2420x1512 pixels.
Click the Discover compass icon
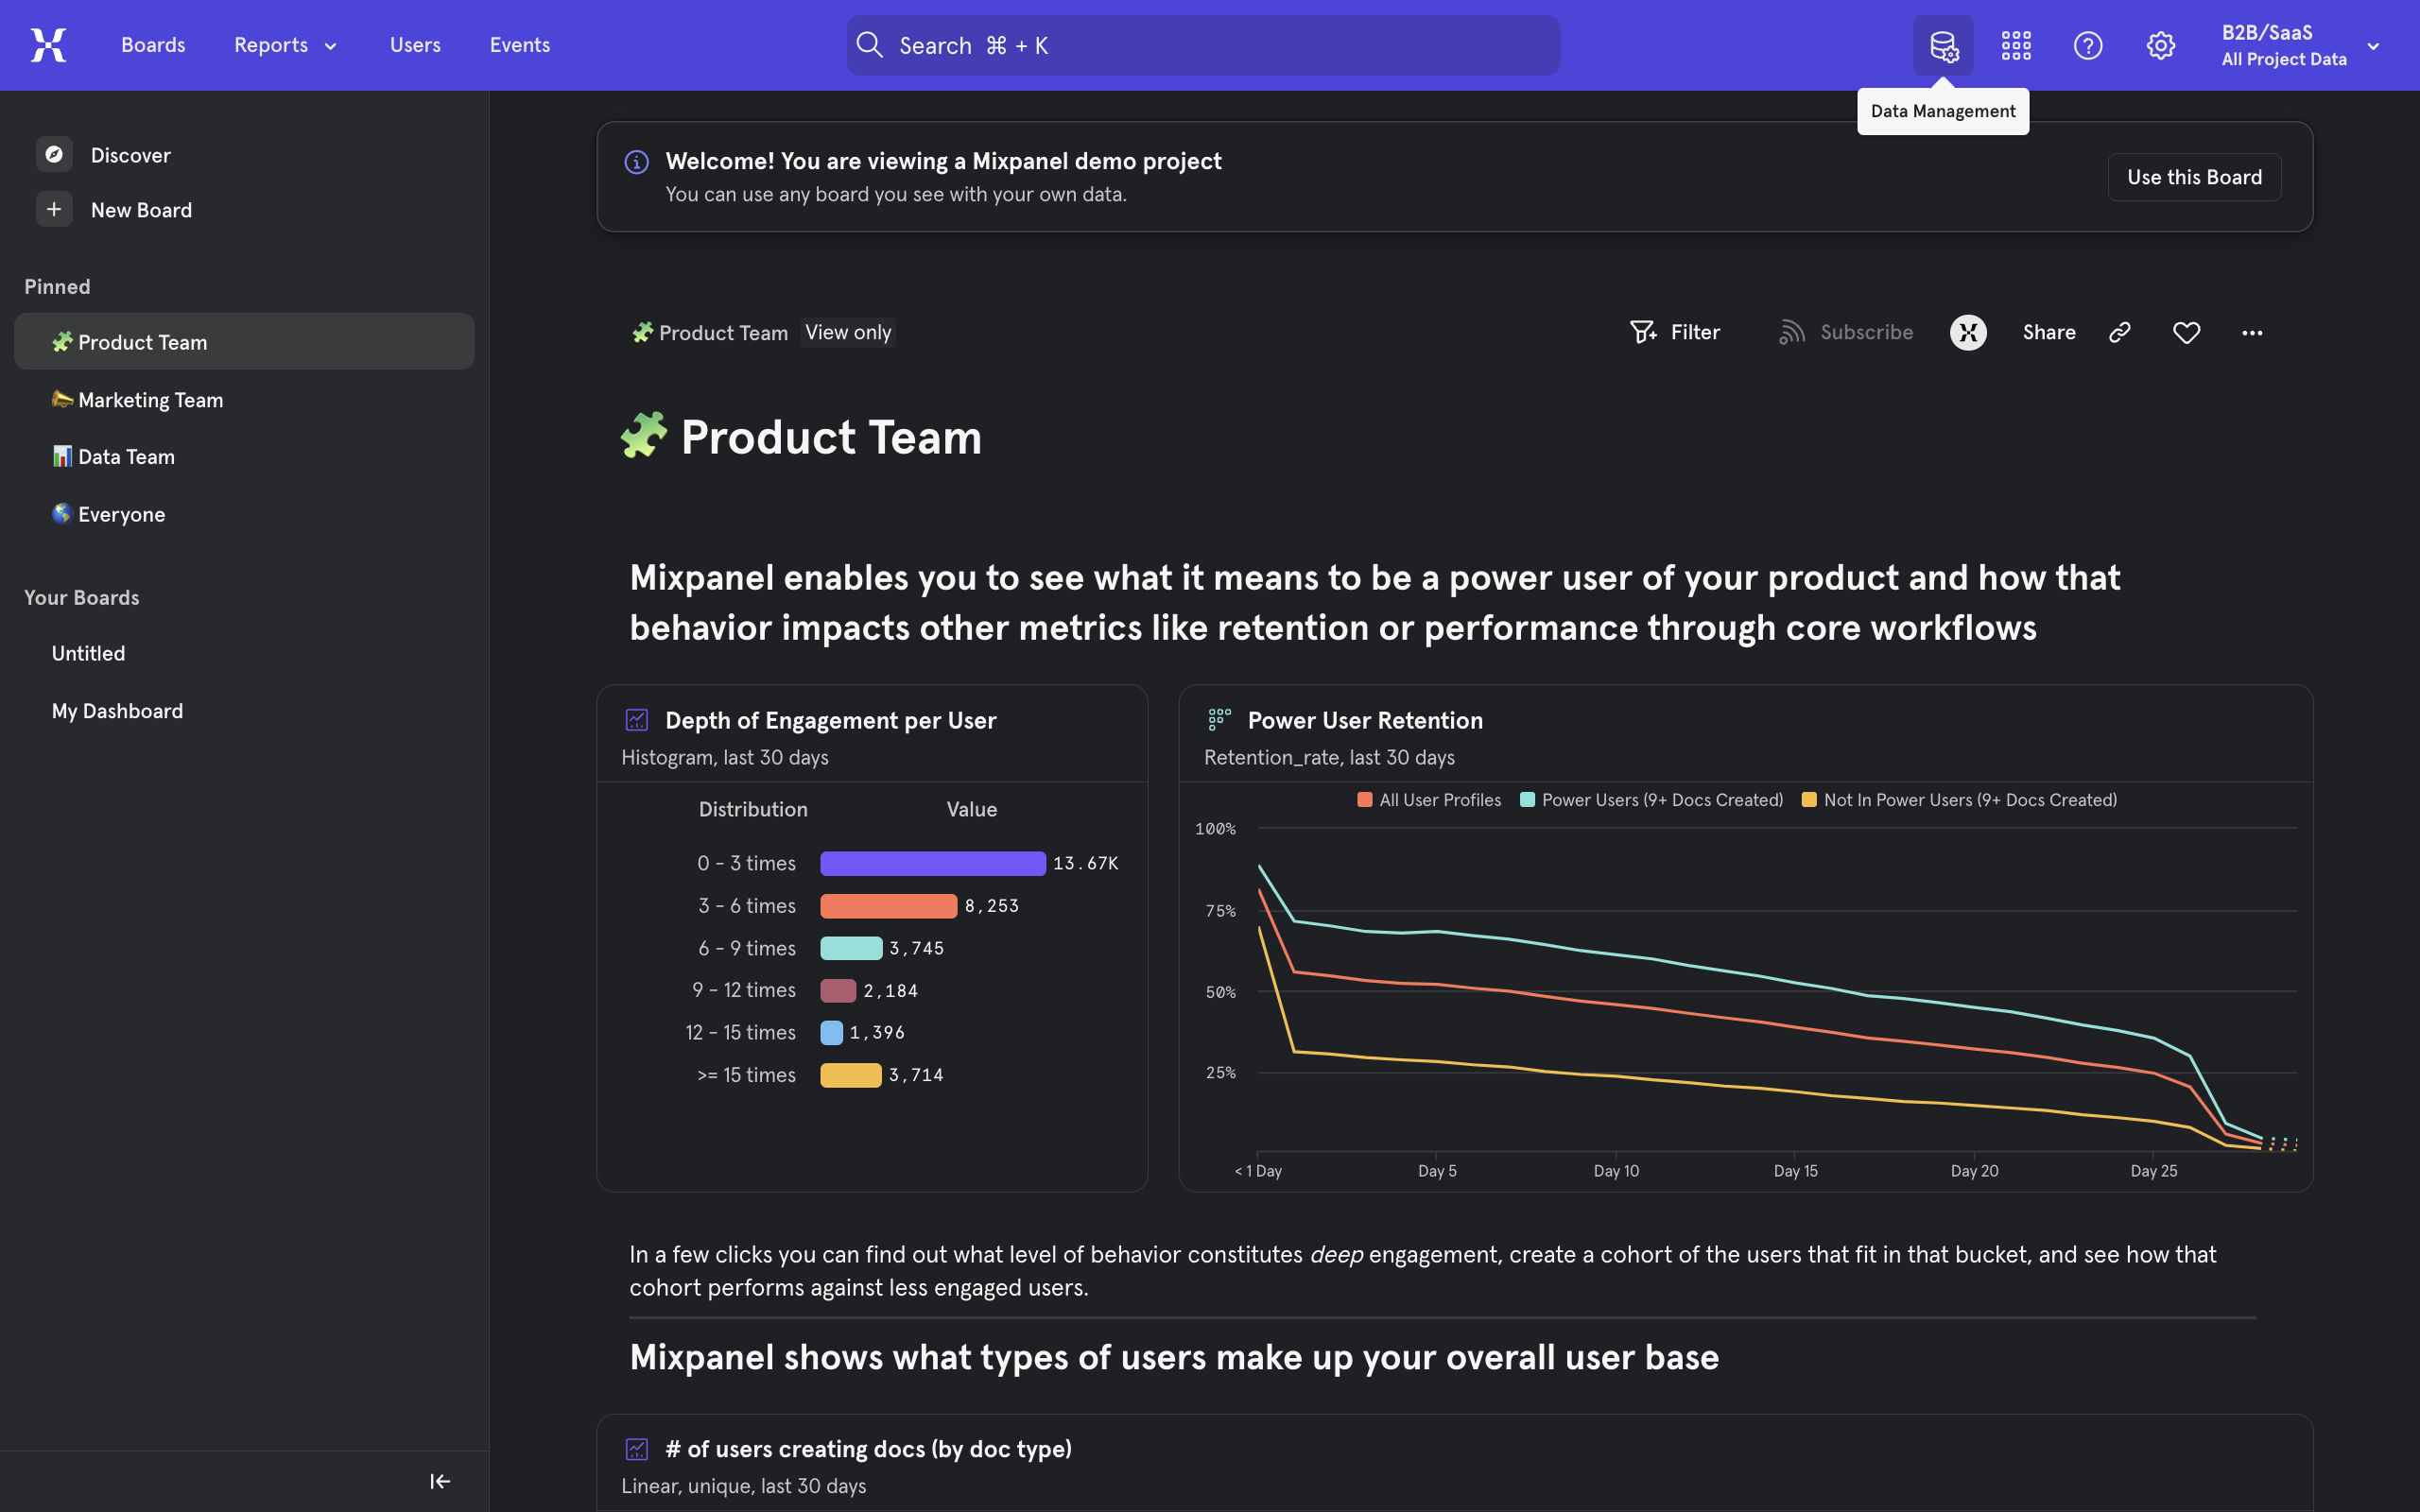[x=54, y=154]
